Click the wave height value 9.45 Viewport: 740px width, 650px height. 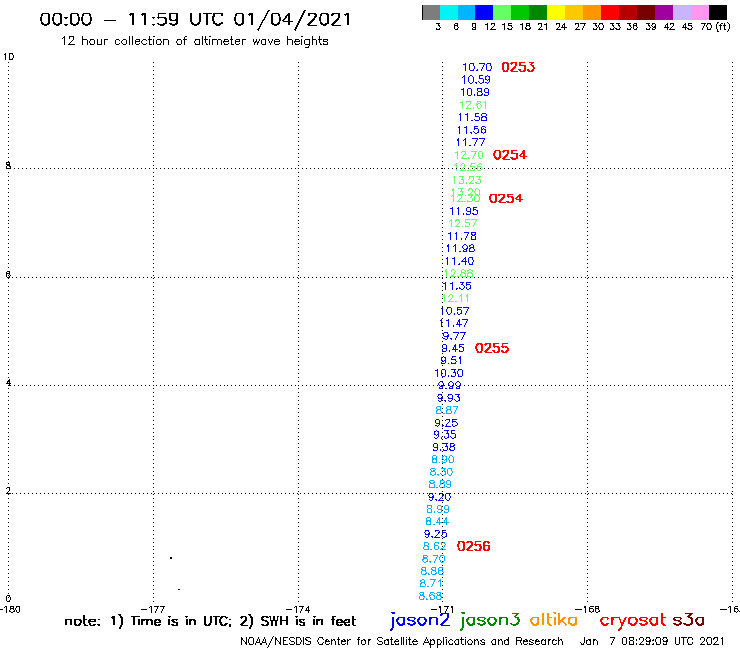pyautogui.click(x=453, y=348)
